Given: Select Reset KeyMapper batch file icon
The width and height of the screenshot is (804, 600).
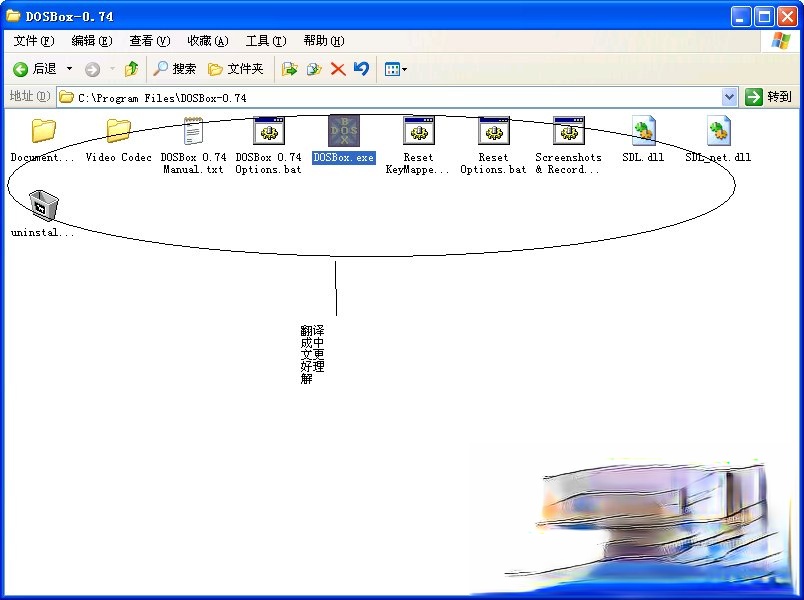Looking at the screenshot, I should point(418,131).
